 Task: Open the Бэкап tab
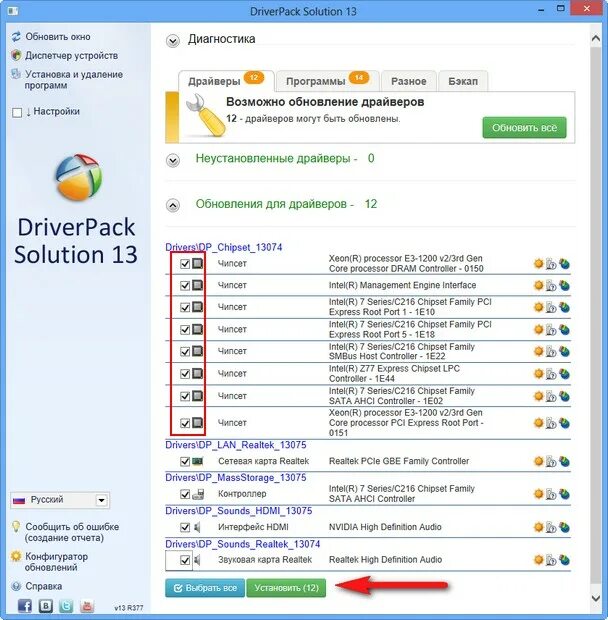click(463, 81)
